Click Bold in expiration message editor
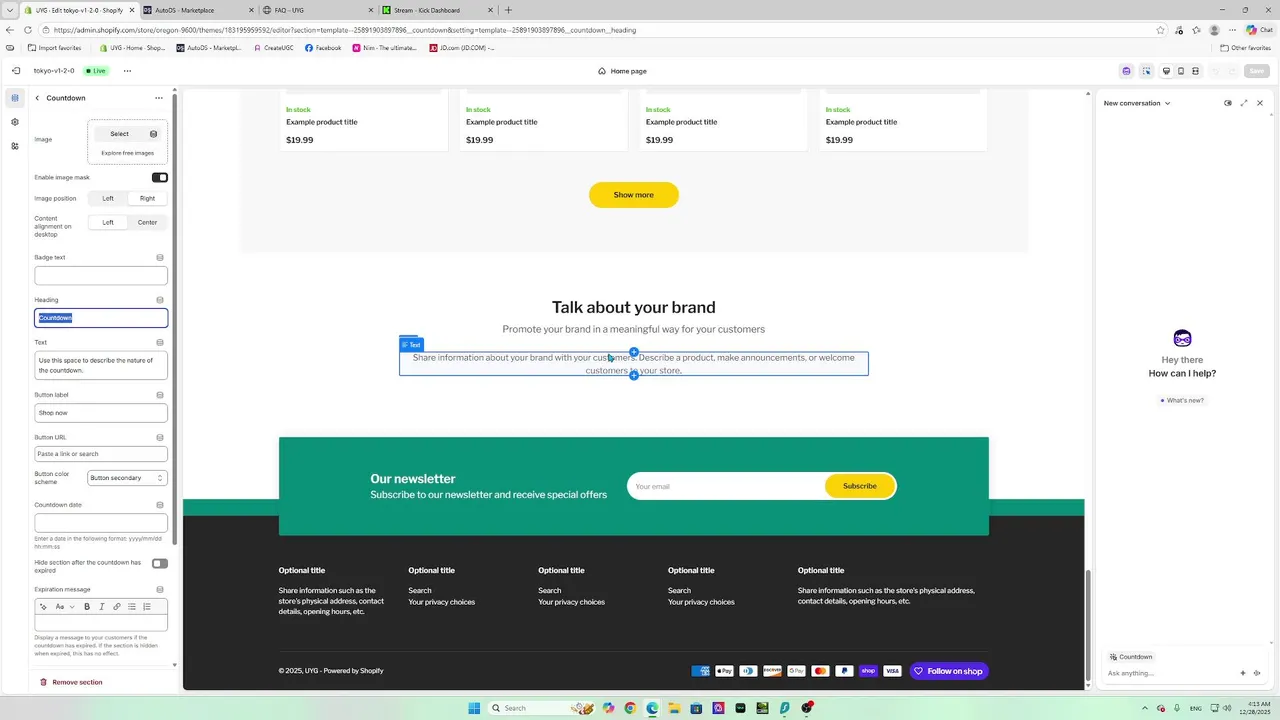 click(x=87, y=606)
